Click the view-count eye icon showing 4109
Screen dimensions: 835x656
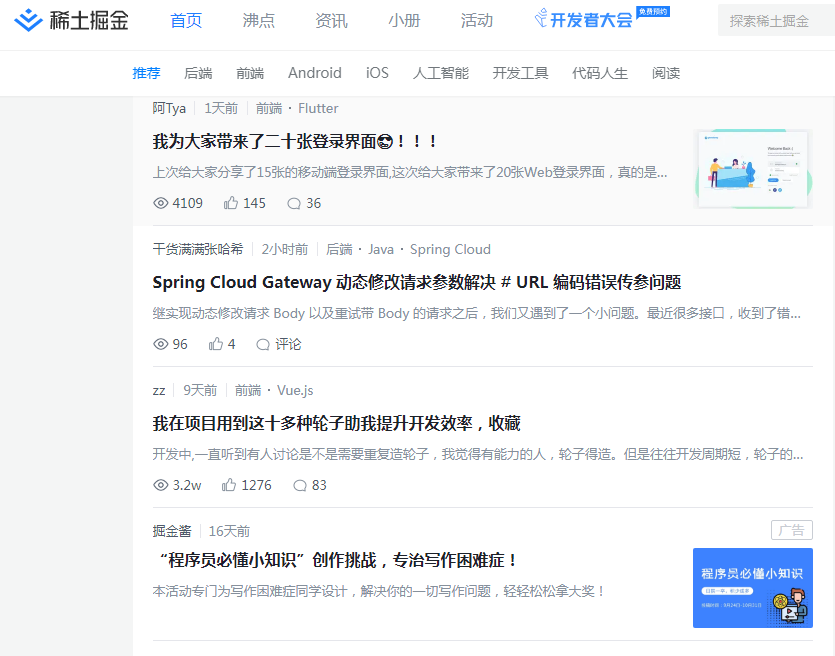(x=160, y=203)
